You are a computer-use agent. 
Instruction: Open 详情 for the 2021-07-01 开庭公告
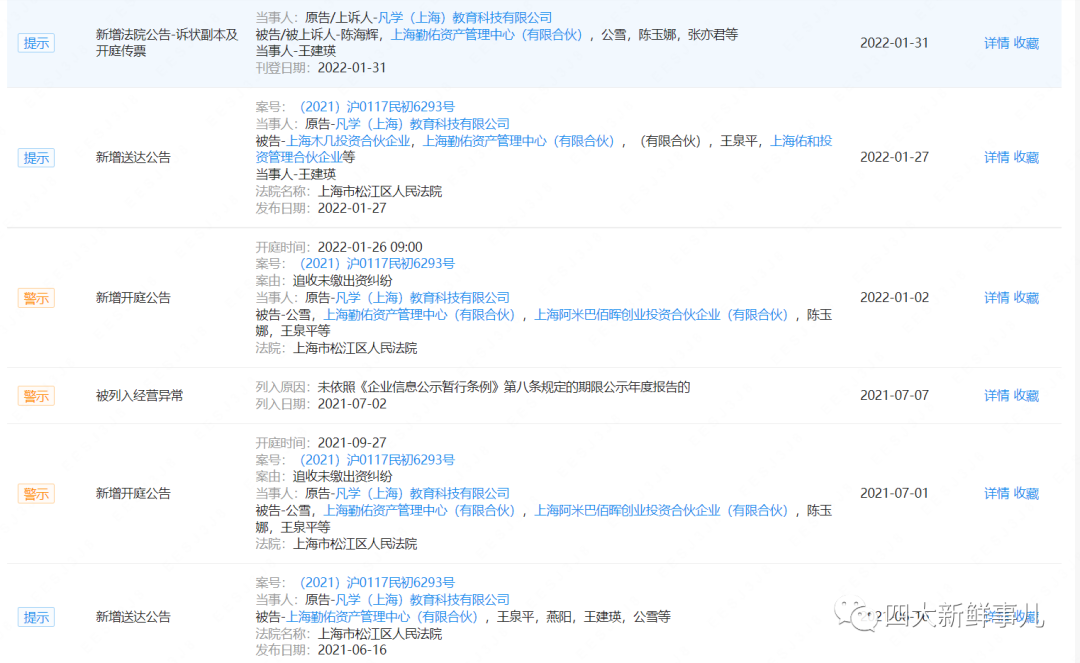[x=996, y=494]
